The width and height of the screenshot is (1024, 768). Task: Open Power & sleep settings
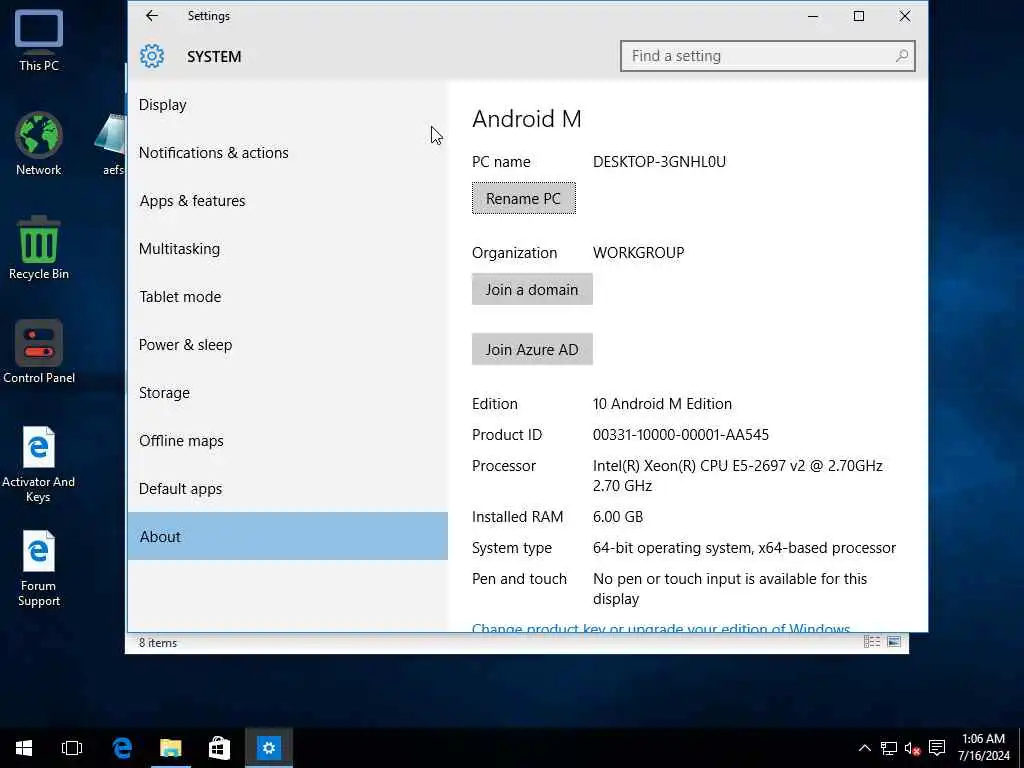[287, 345]
